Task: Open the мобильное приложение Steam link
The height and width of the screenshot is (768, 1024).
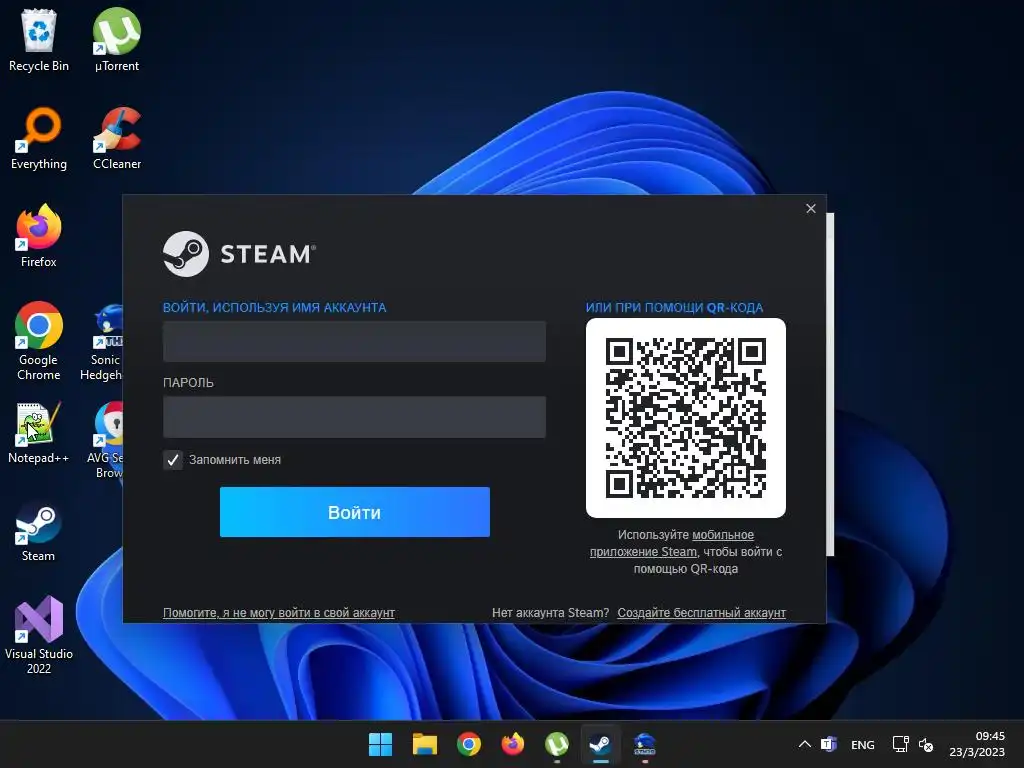Action: [x=672, y=543]
